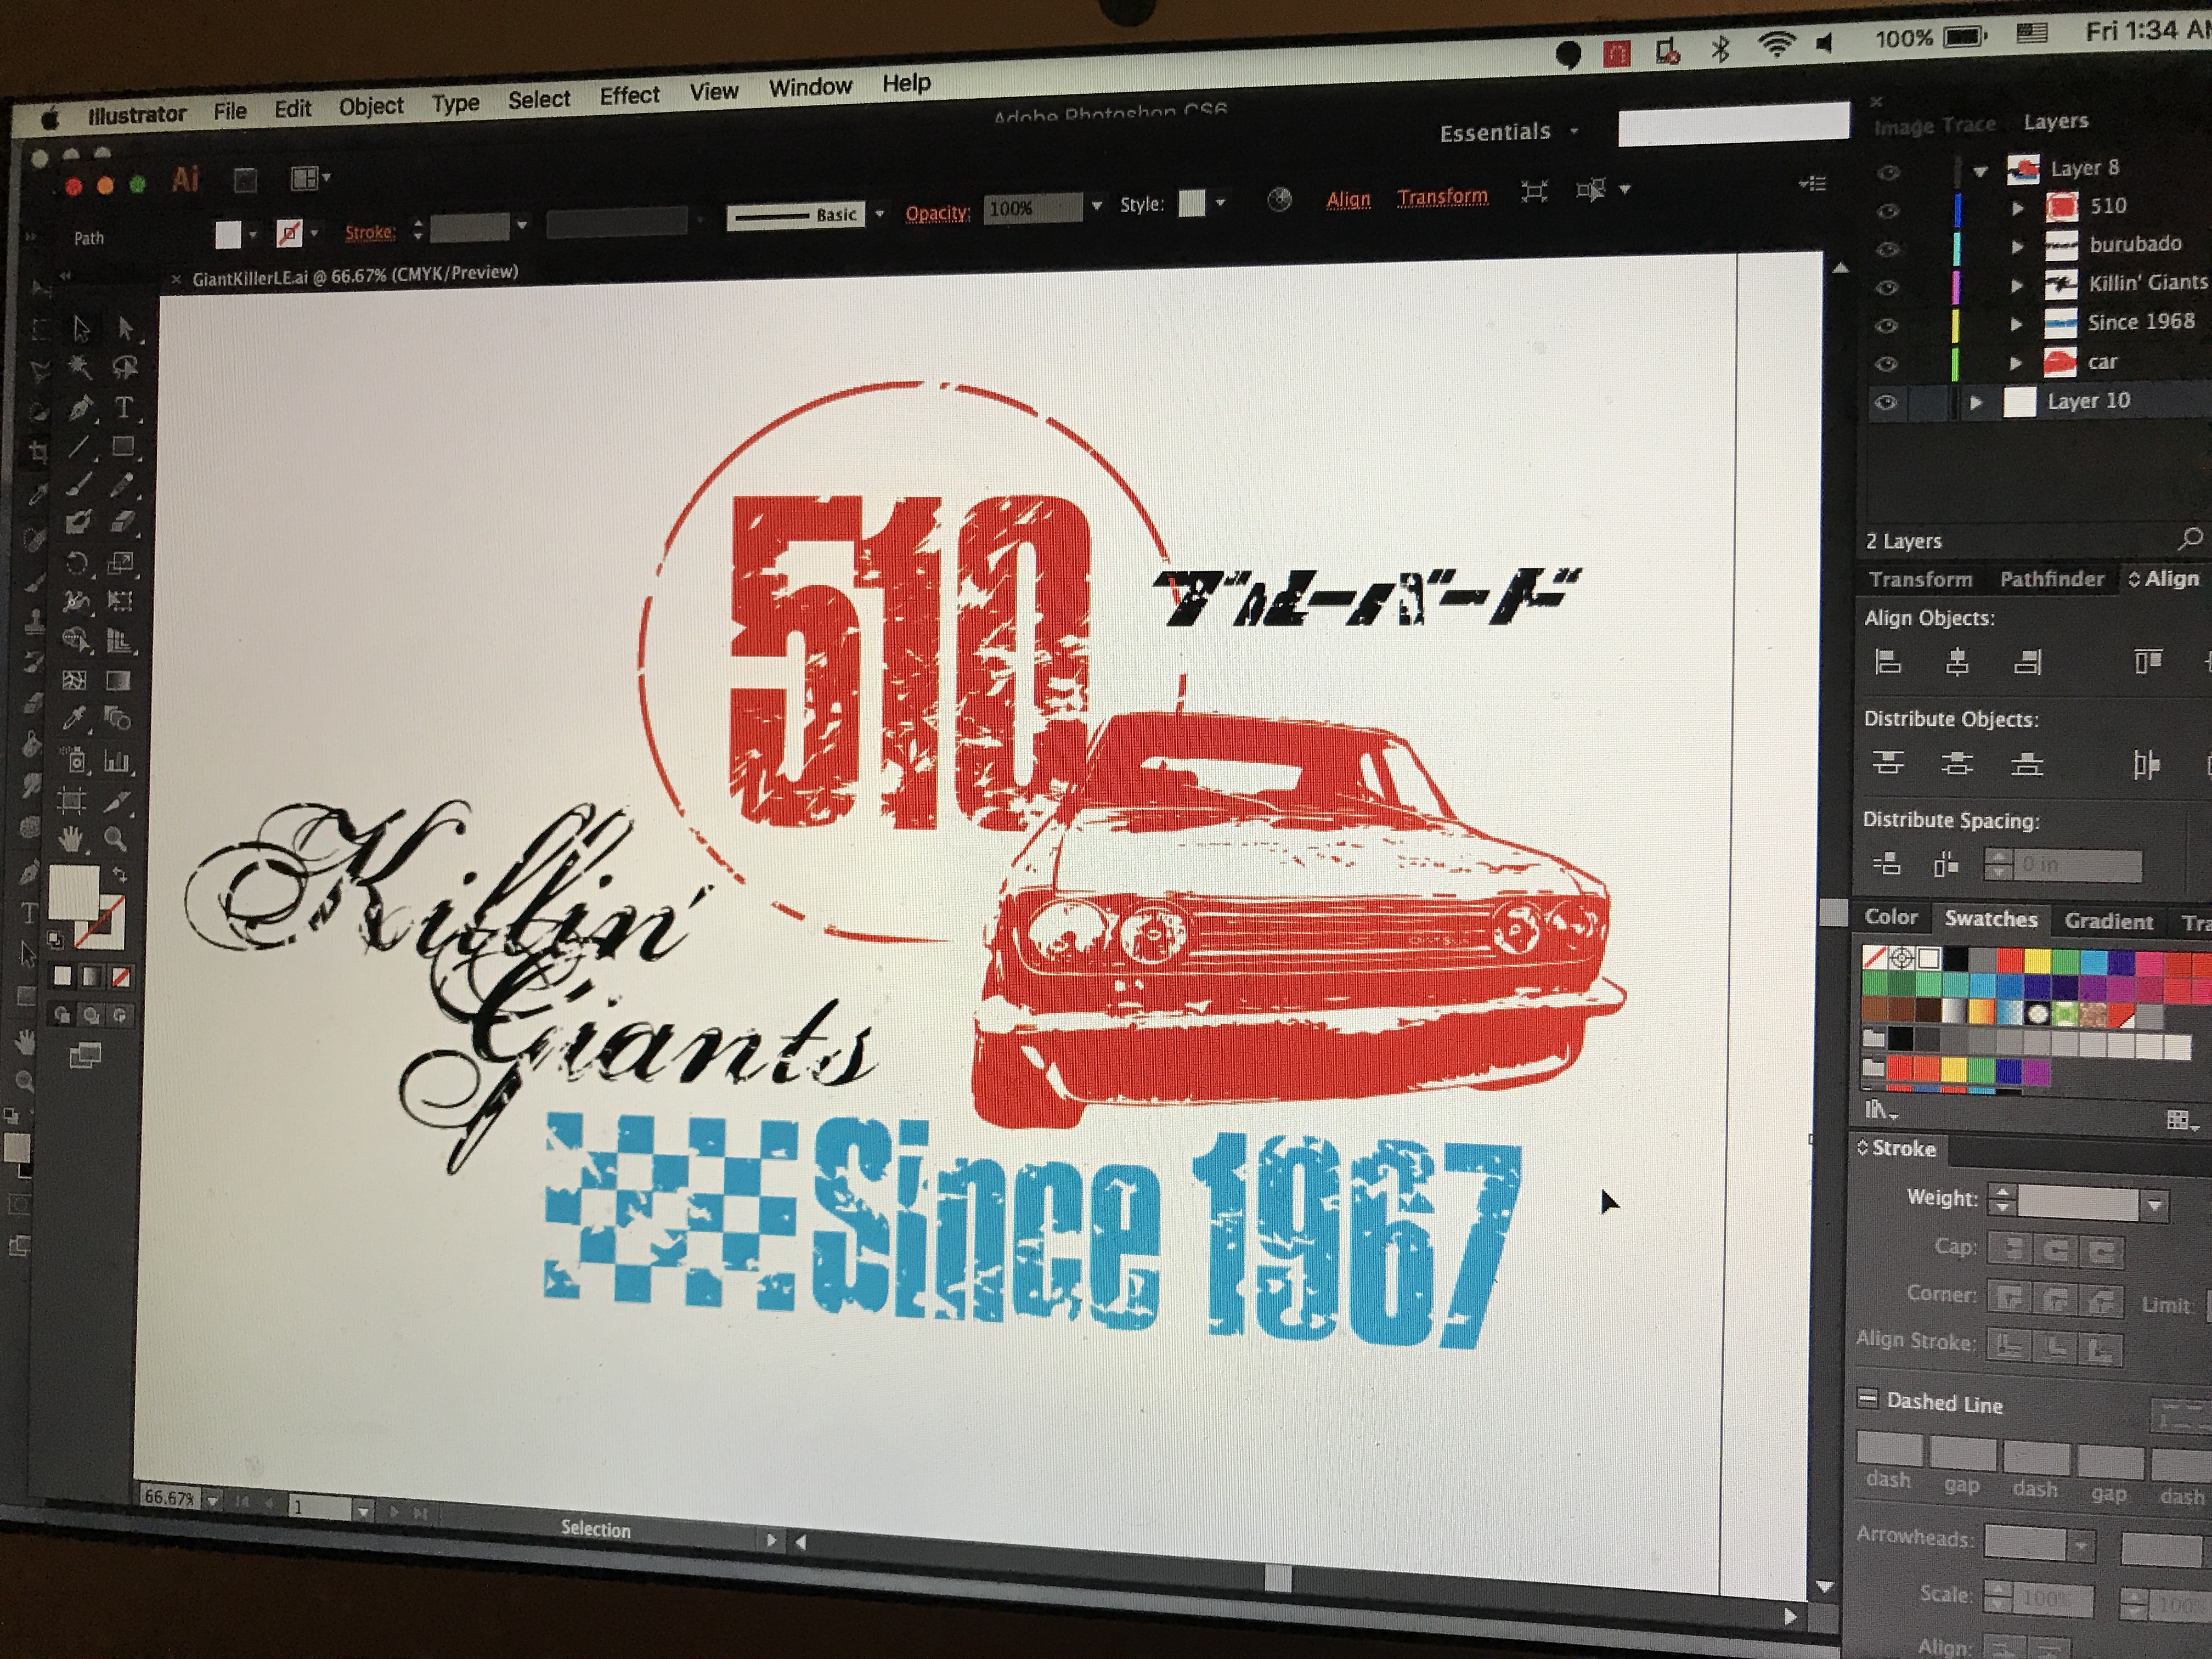Select the Gradient tool

click(x=119, y=680)
